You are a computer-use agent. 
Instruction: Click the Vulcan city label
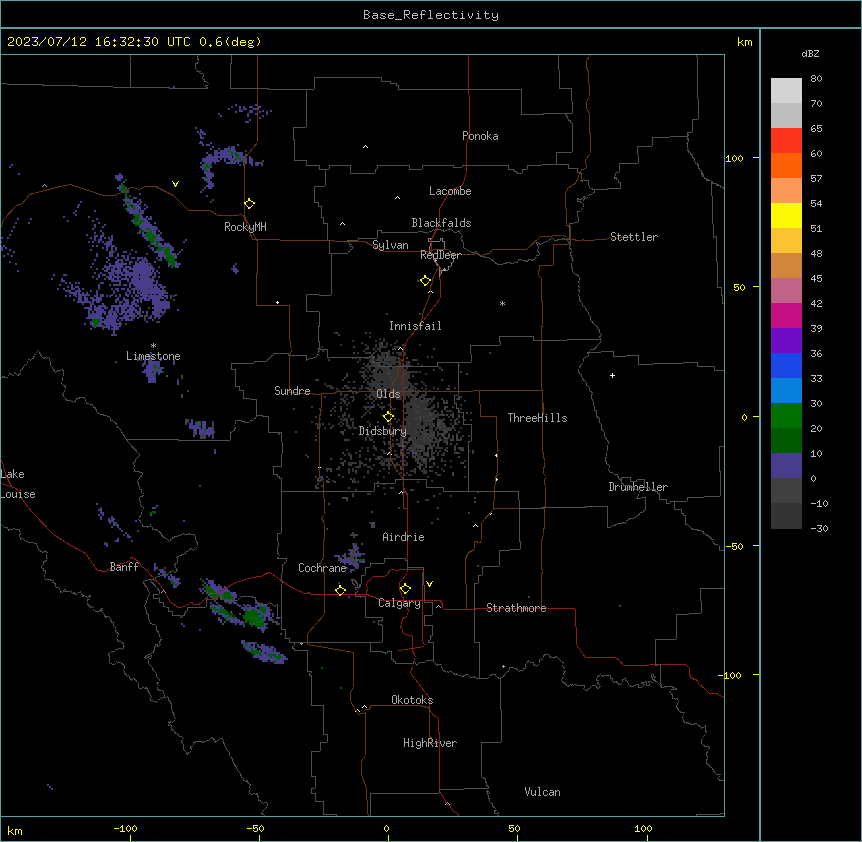click(x=543, y=792)
